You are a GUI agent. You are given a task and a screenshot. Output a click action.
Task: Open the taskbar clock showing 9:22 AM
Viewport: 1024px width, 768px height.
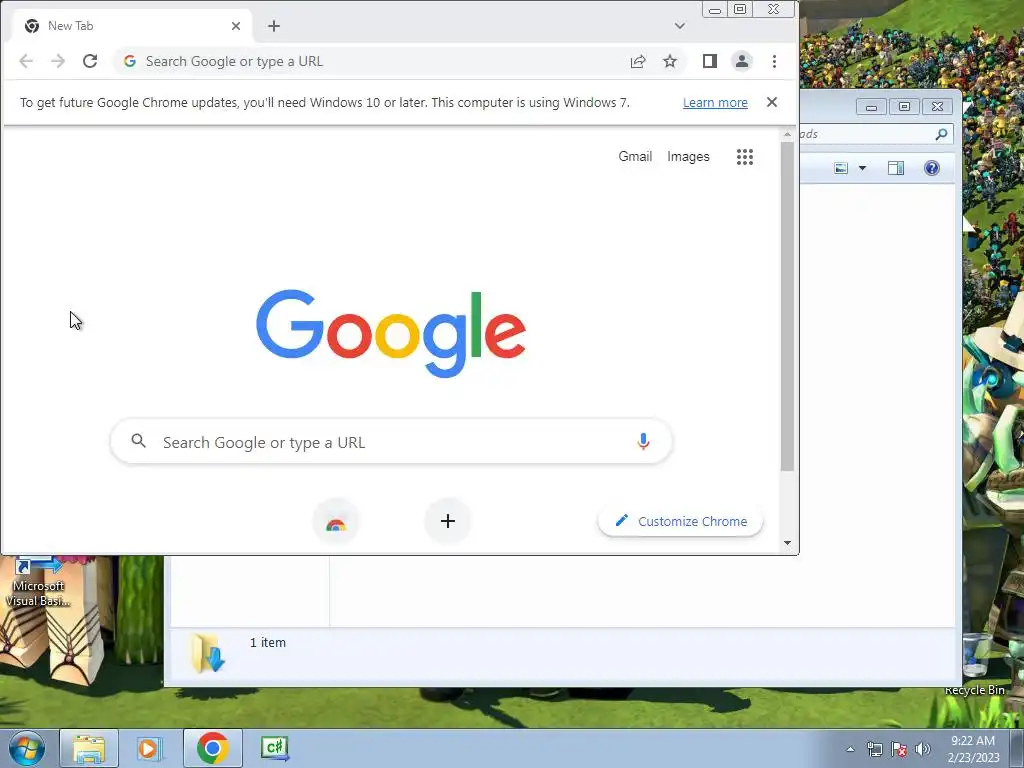pyautogui.click(x=973, y=749)
